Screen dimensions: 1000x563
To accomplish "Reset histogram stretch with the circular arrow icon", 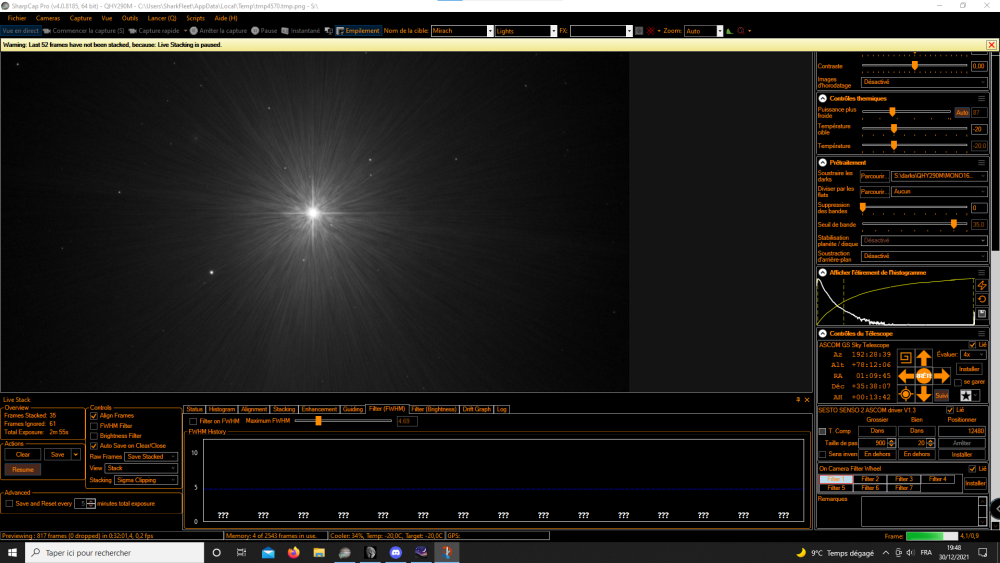I will click(x=982, y=299).
